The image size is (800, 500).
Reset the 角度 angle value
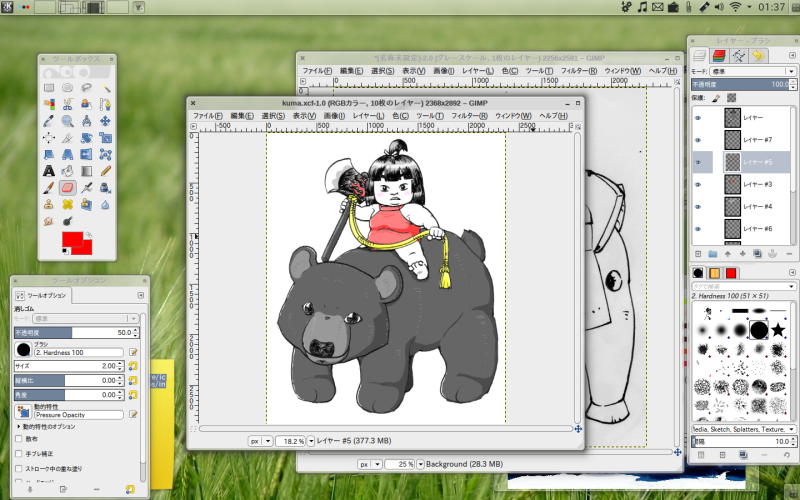(x=133, y=395)
